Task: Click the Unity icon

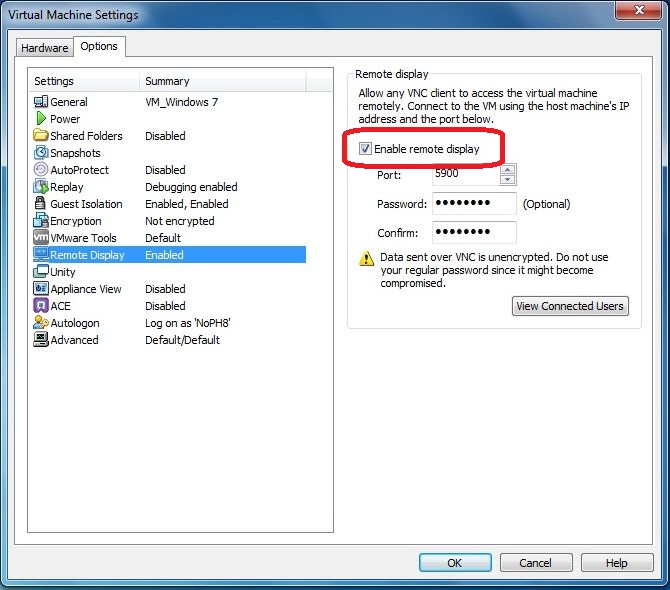Action: coord(41,271)
